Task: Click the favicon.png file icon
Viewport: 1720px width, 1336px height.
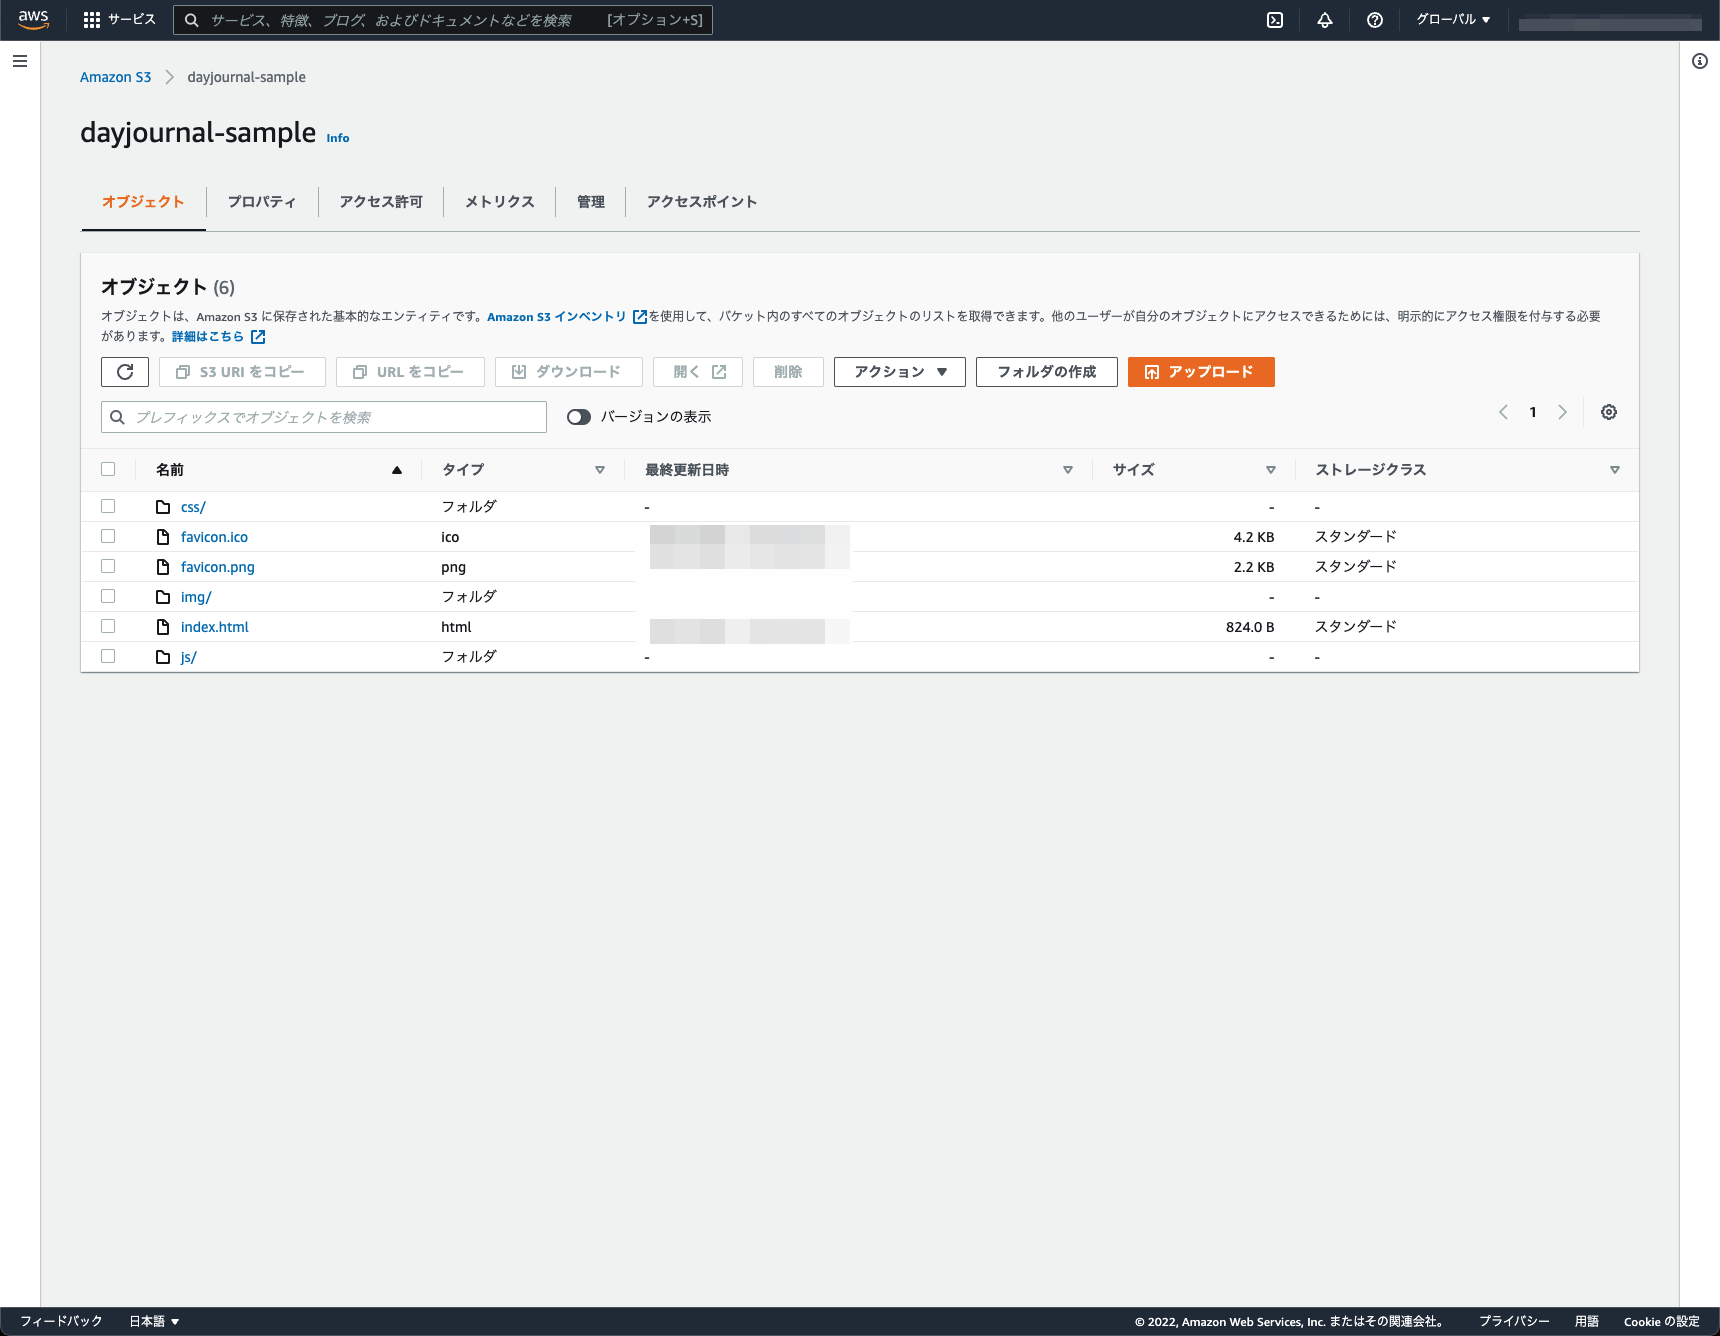Action: click(x=163, y=567)
